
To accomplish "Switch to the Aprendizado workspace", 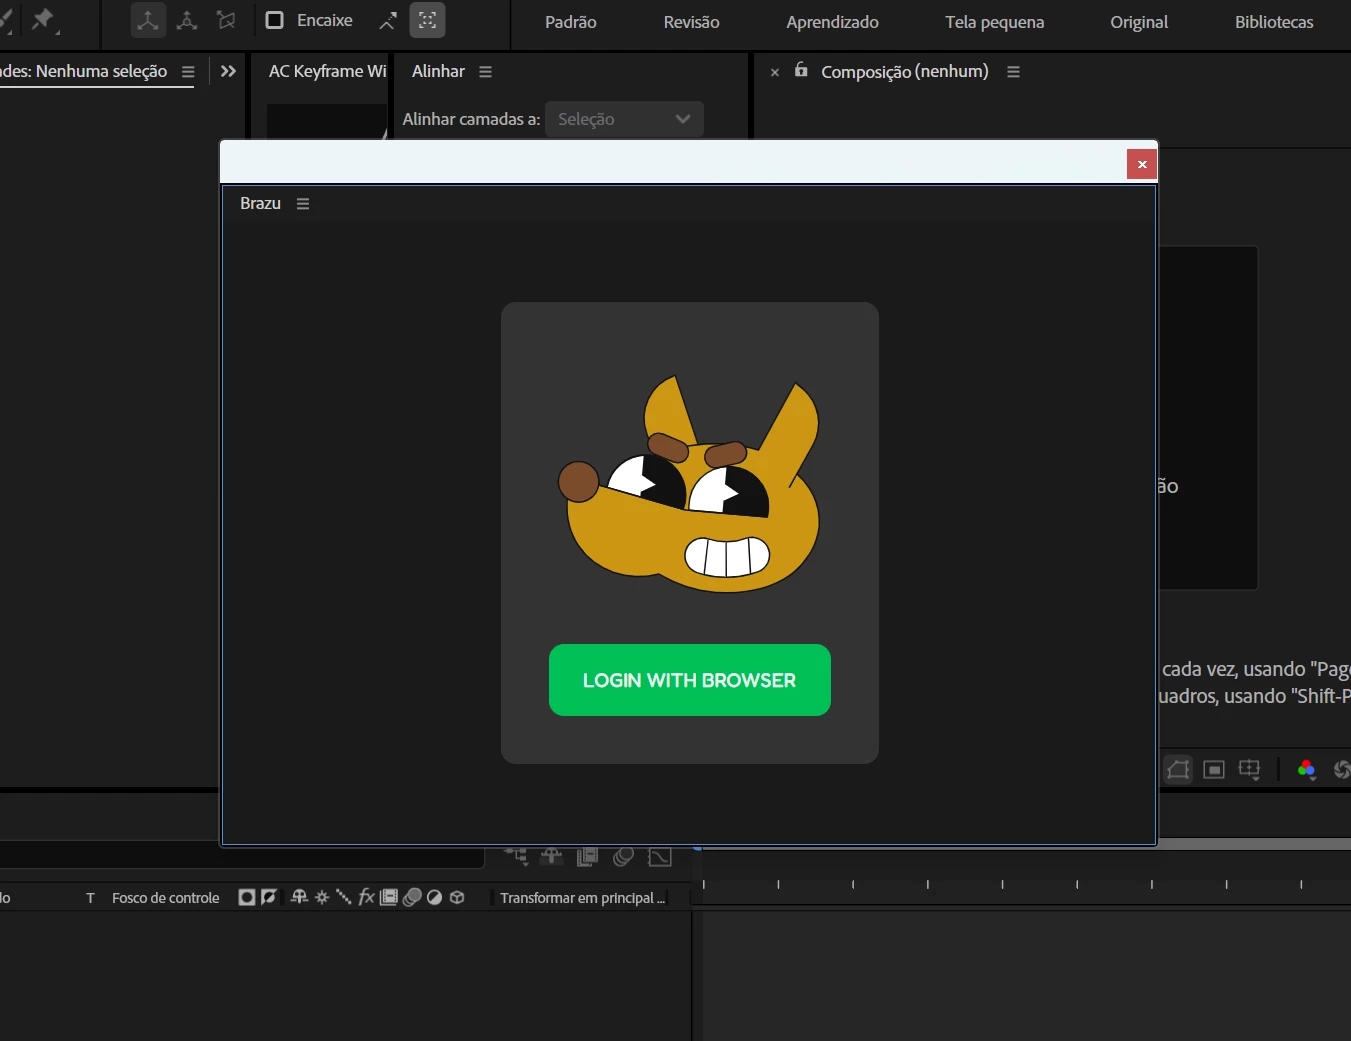I will click(832, 22).
